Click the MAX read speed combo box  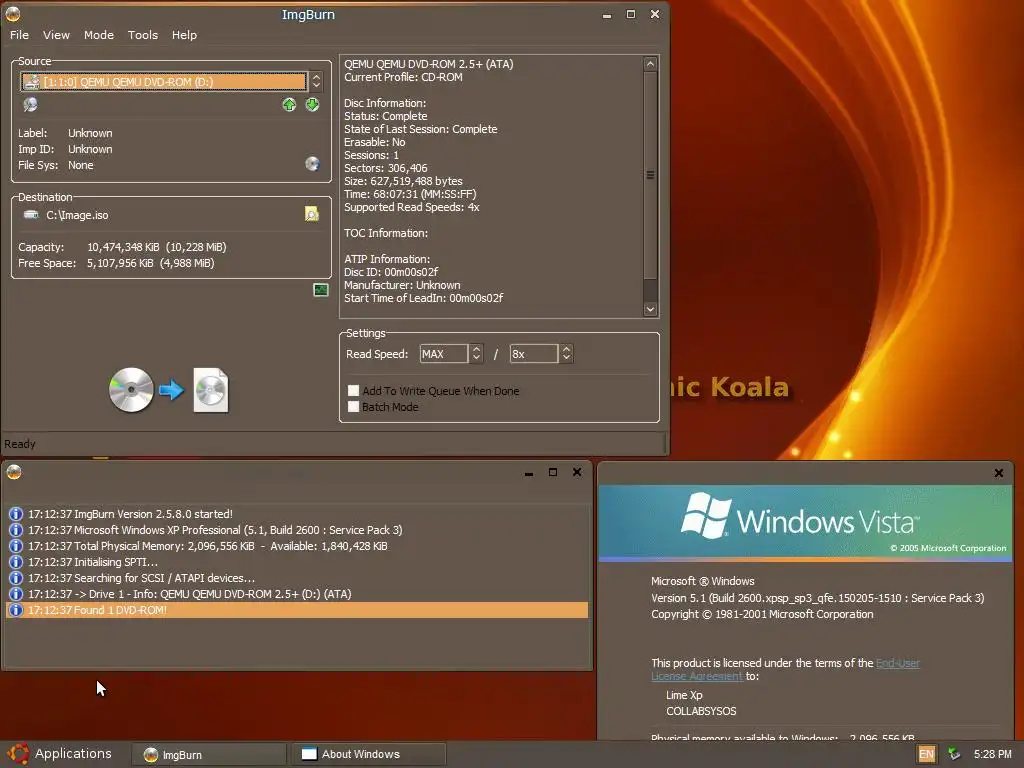point(443,354)
